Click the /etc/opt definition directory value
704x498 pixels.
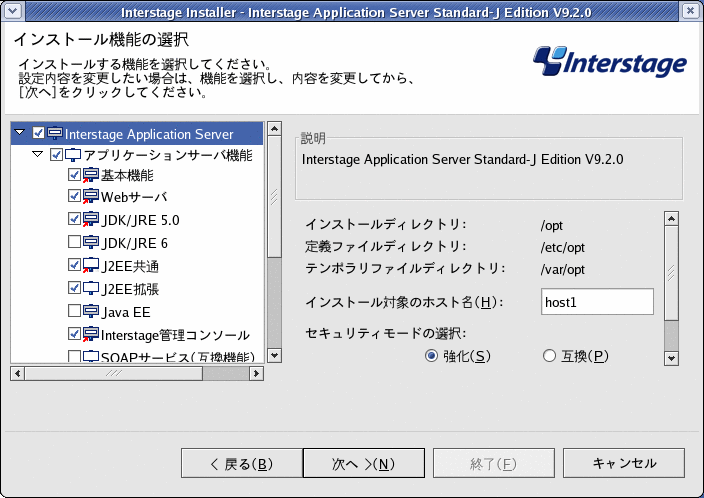click(x=563, y=247)
